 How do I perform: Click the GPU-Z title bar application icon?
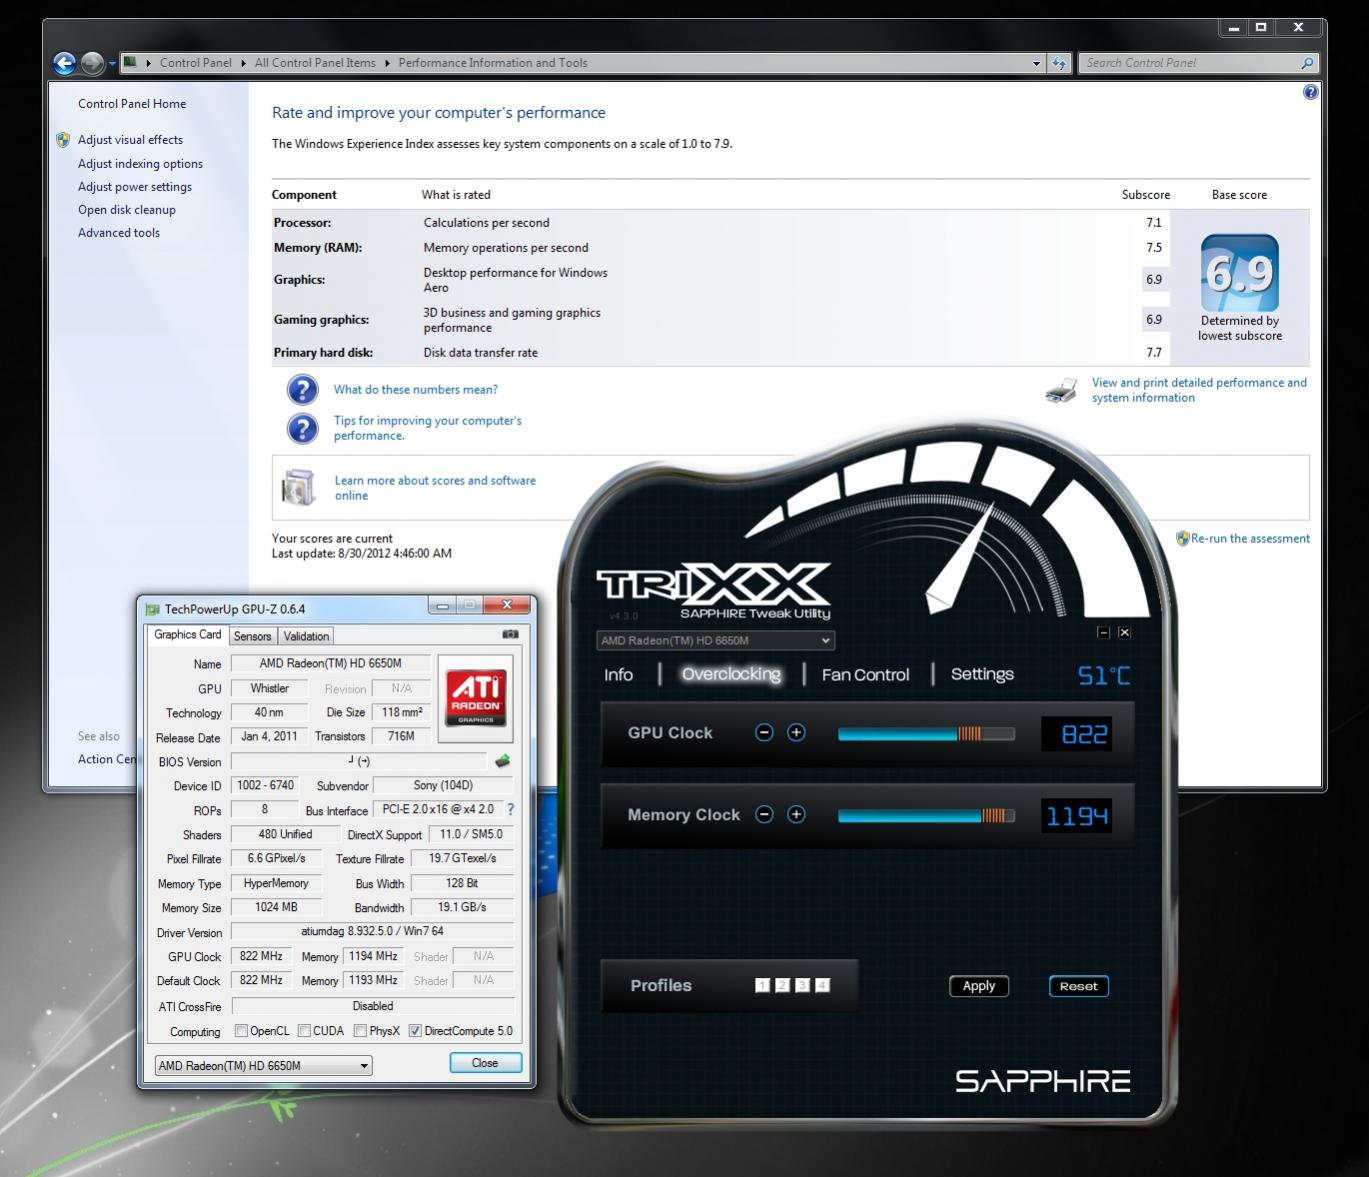(153, 609)
